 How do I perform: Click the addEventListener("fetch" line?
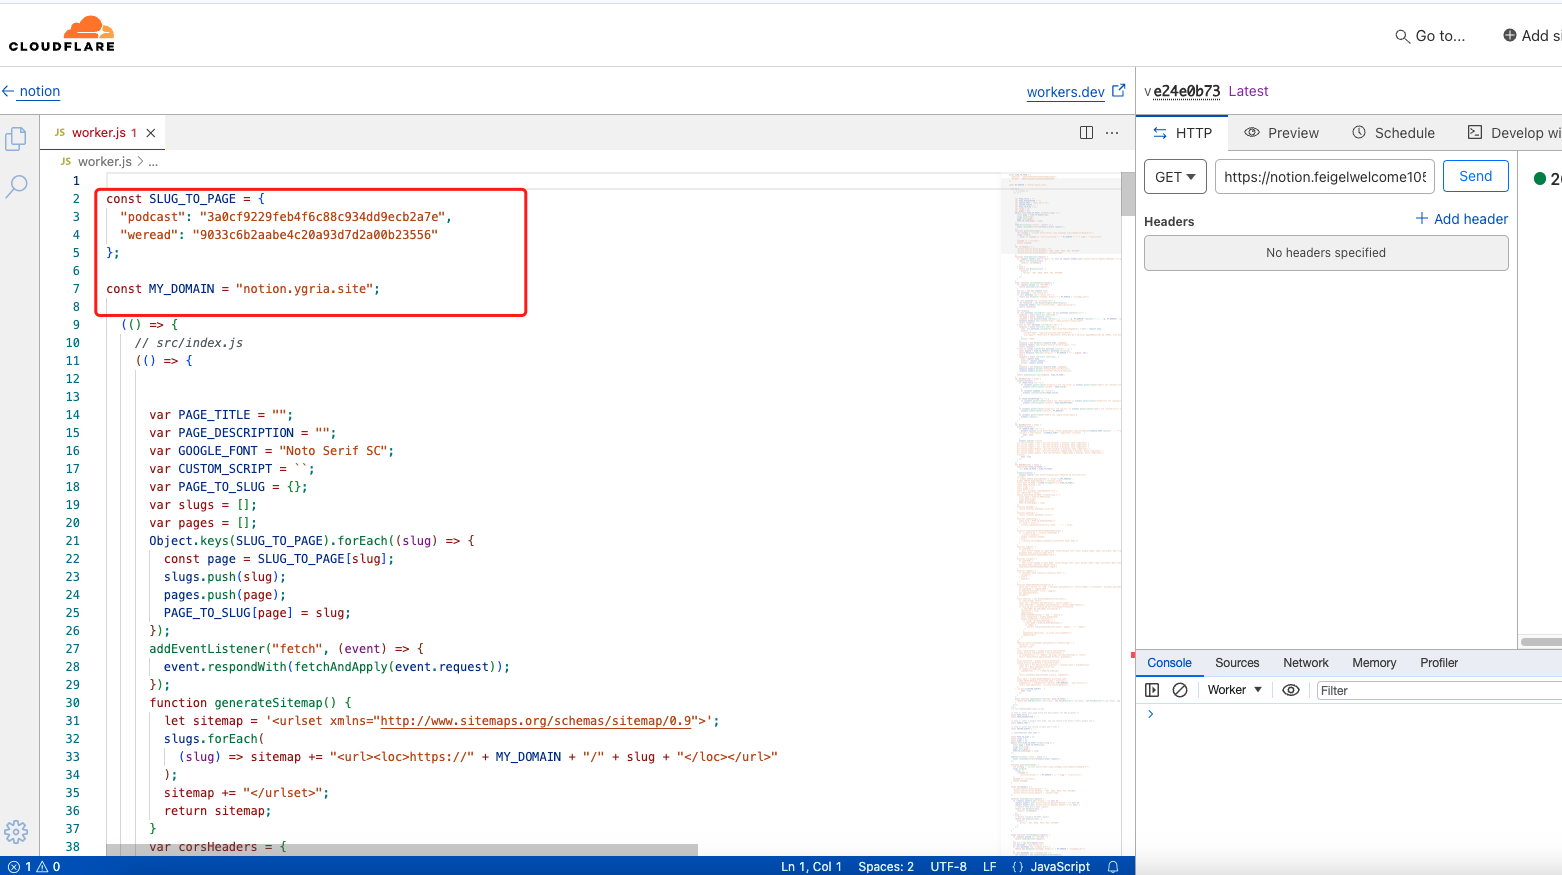pyautogui.click(x=286, y=649)
